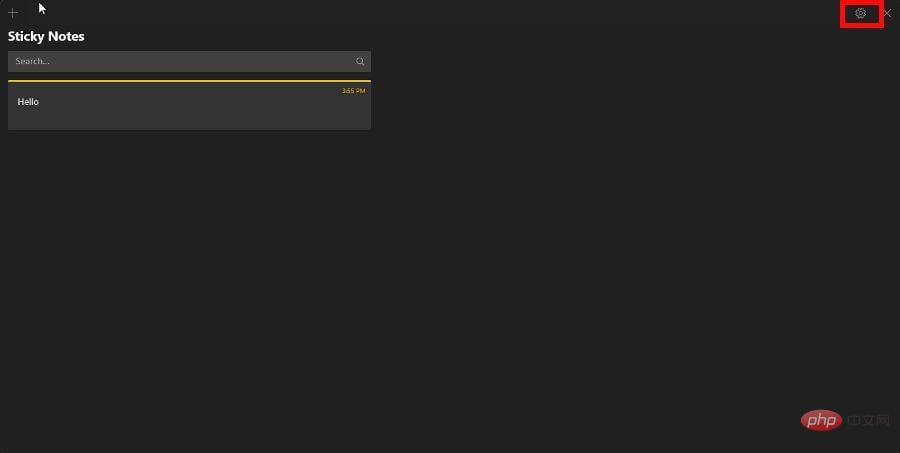Click the X icon next to the gear
900x453 pixels.
point(887,13)
